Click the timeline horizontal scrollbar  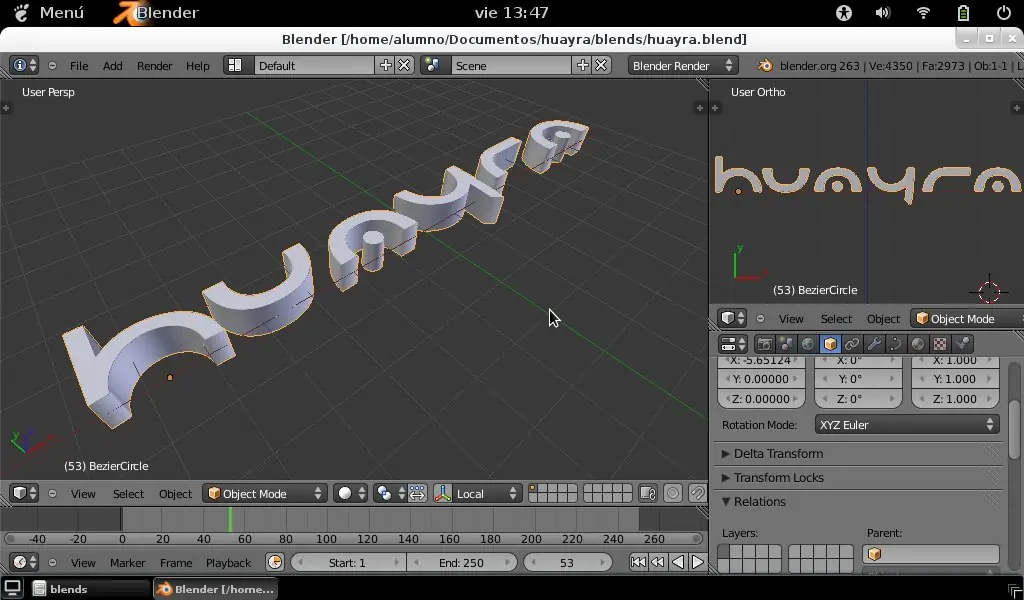pyautogui.click(x=353, y=539)
